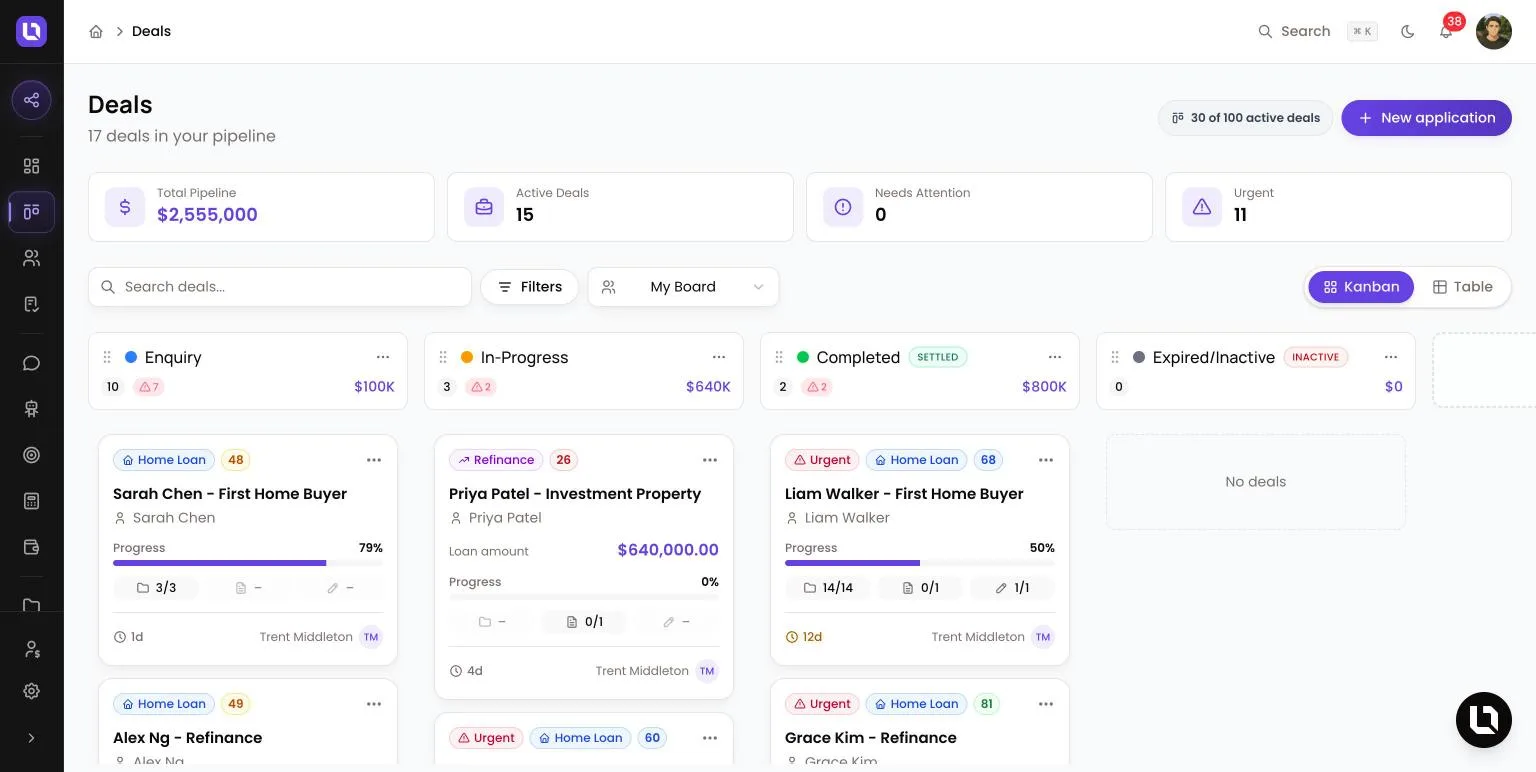Viewport: 1536px width, 772px height.
Task: Open the contacts people sidebar icon
Action: click(x=31, y=258)
